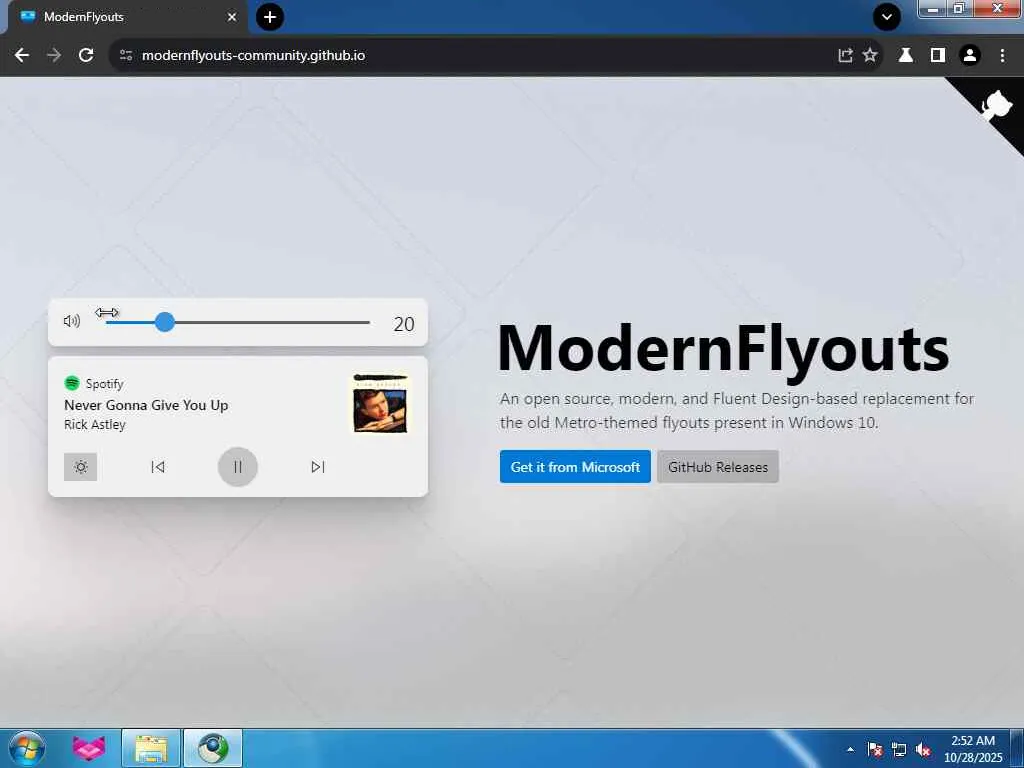Click the muted speaker tray icon
The width and height of the screenshot is (1024, 768).
[923, 749]
